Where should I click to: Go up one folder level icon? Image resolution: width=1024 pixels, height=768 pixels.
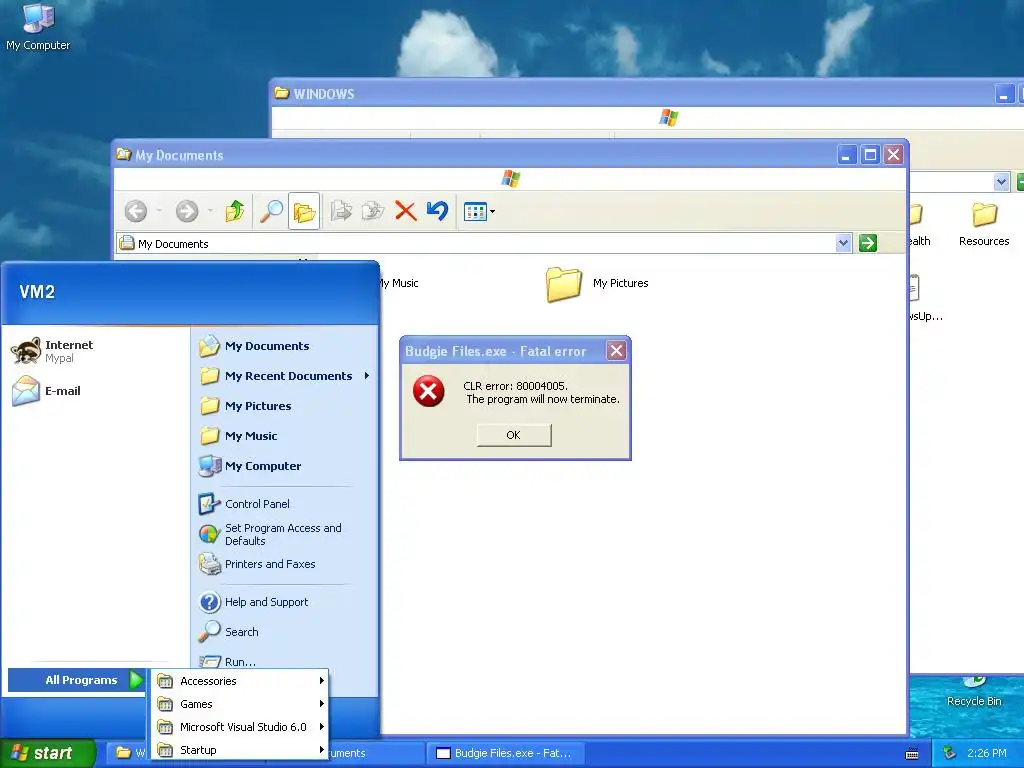tap(234, 211)
